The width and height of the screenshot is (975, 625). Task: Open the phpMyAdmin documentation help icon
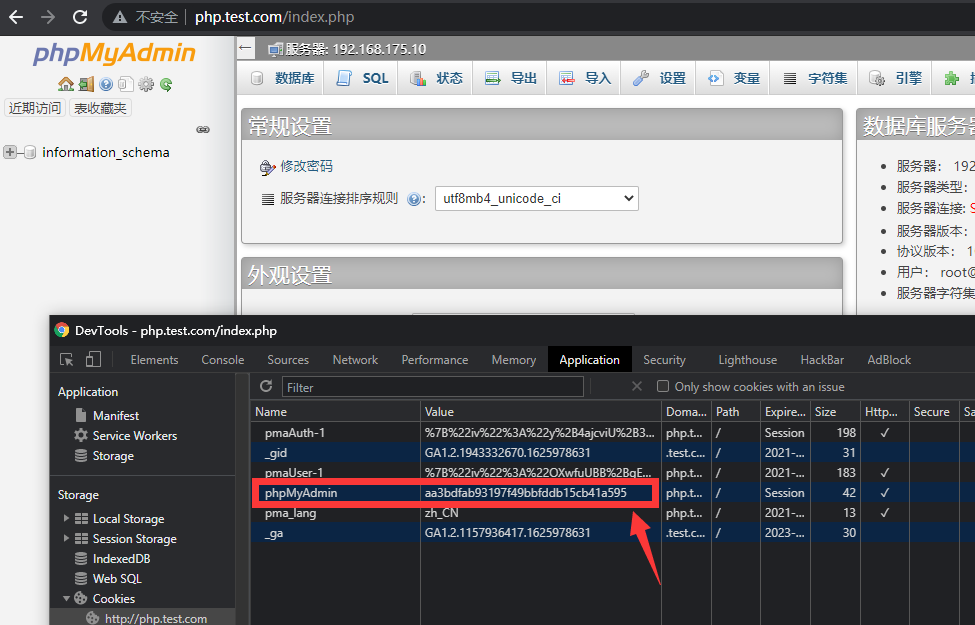click(106, 84)
